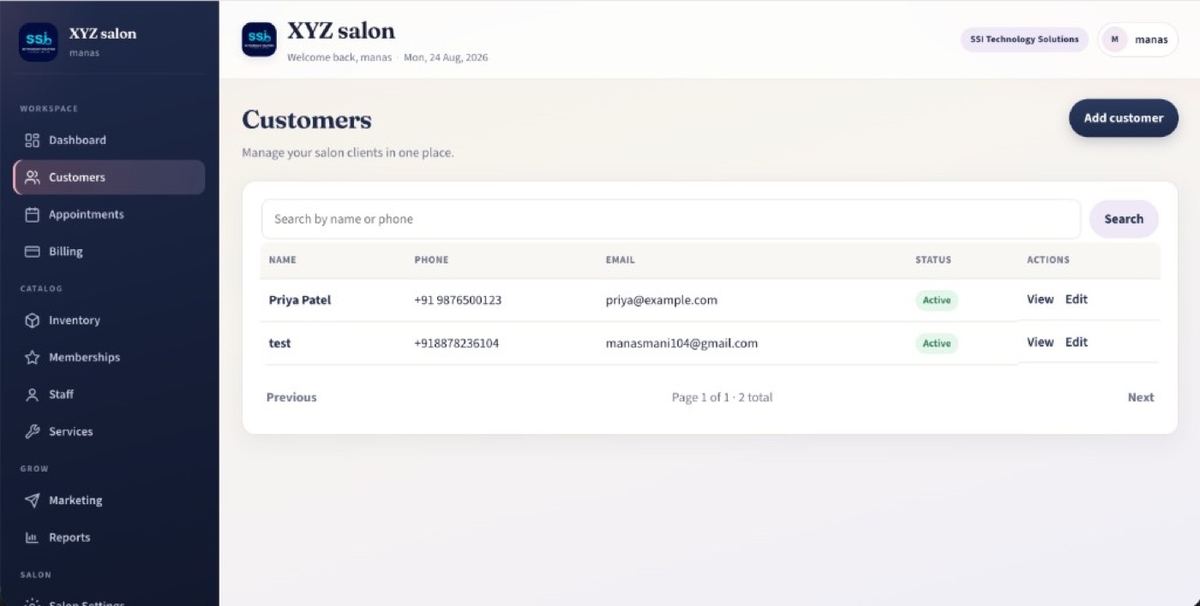
Task: Click the SSI logo in sidebar header
Action: [x=38, y=41]
